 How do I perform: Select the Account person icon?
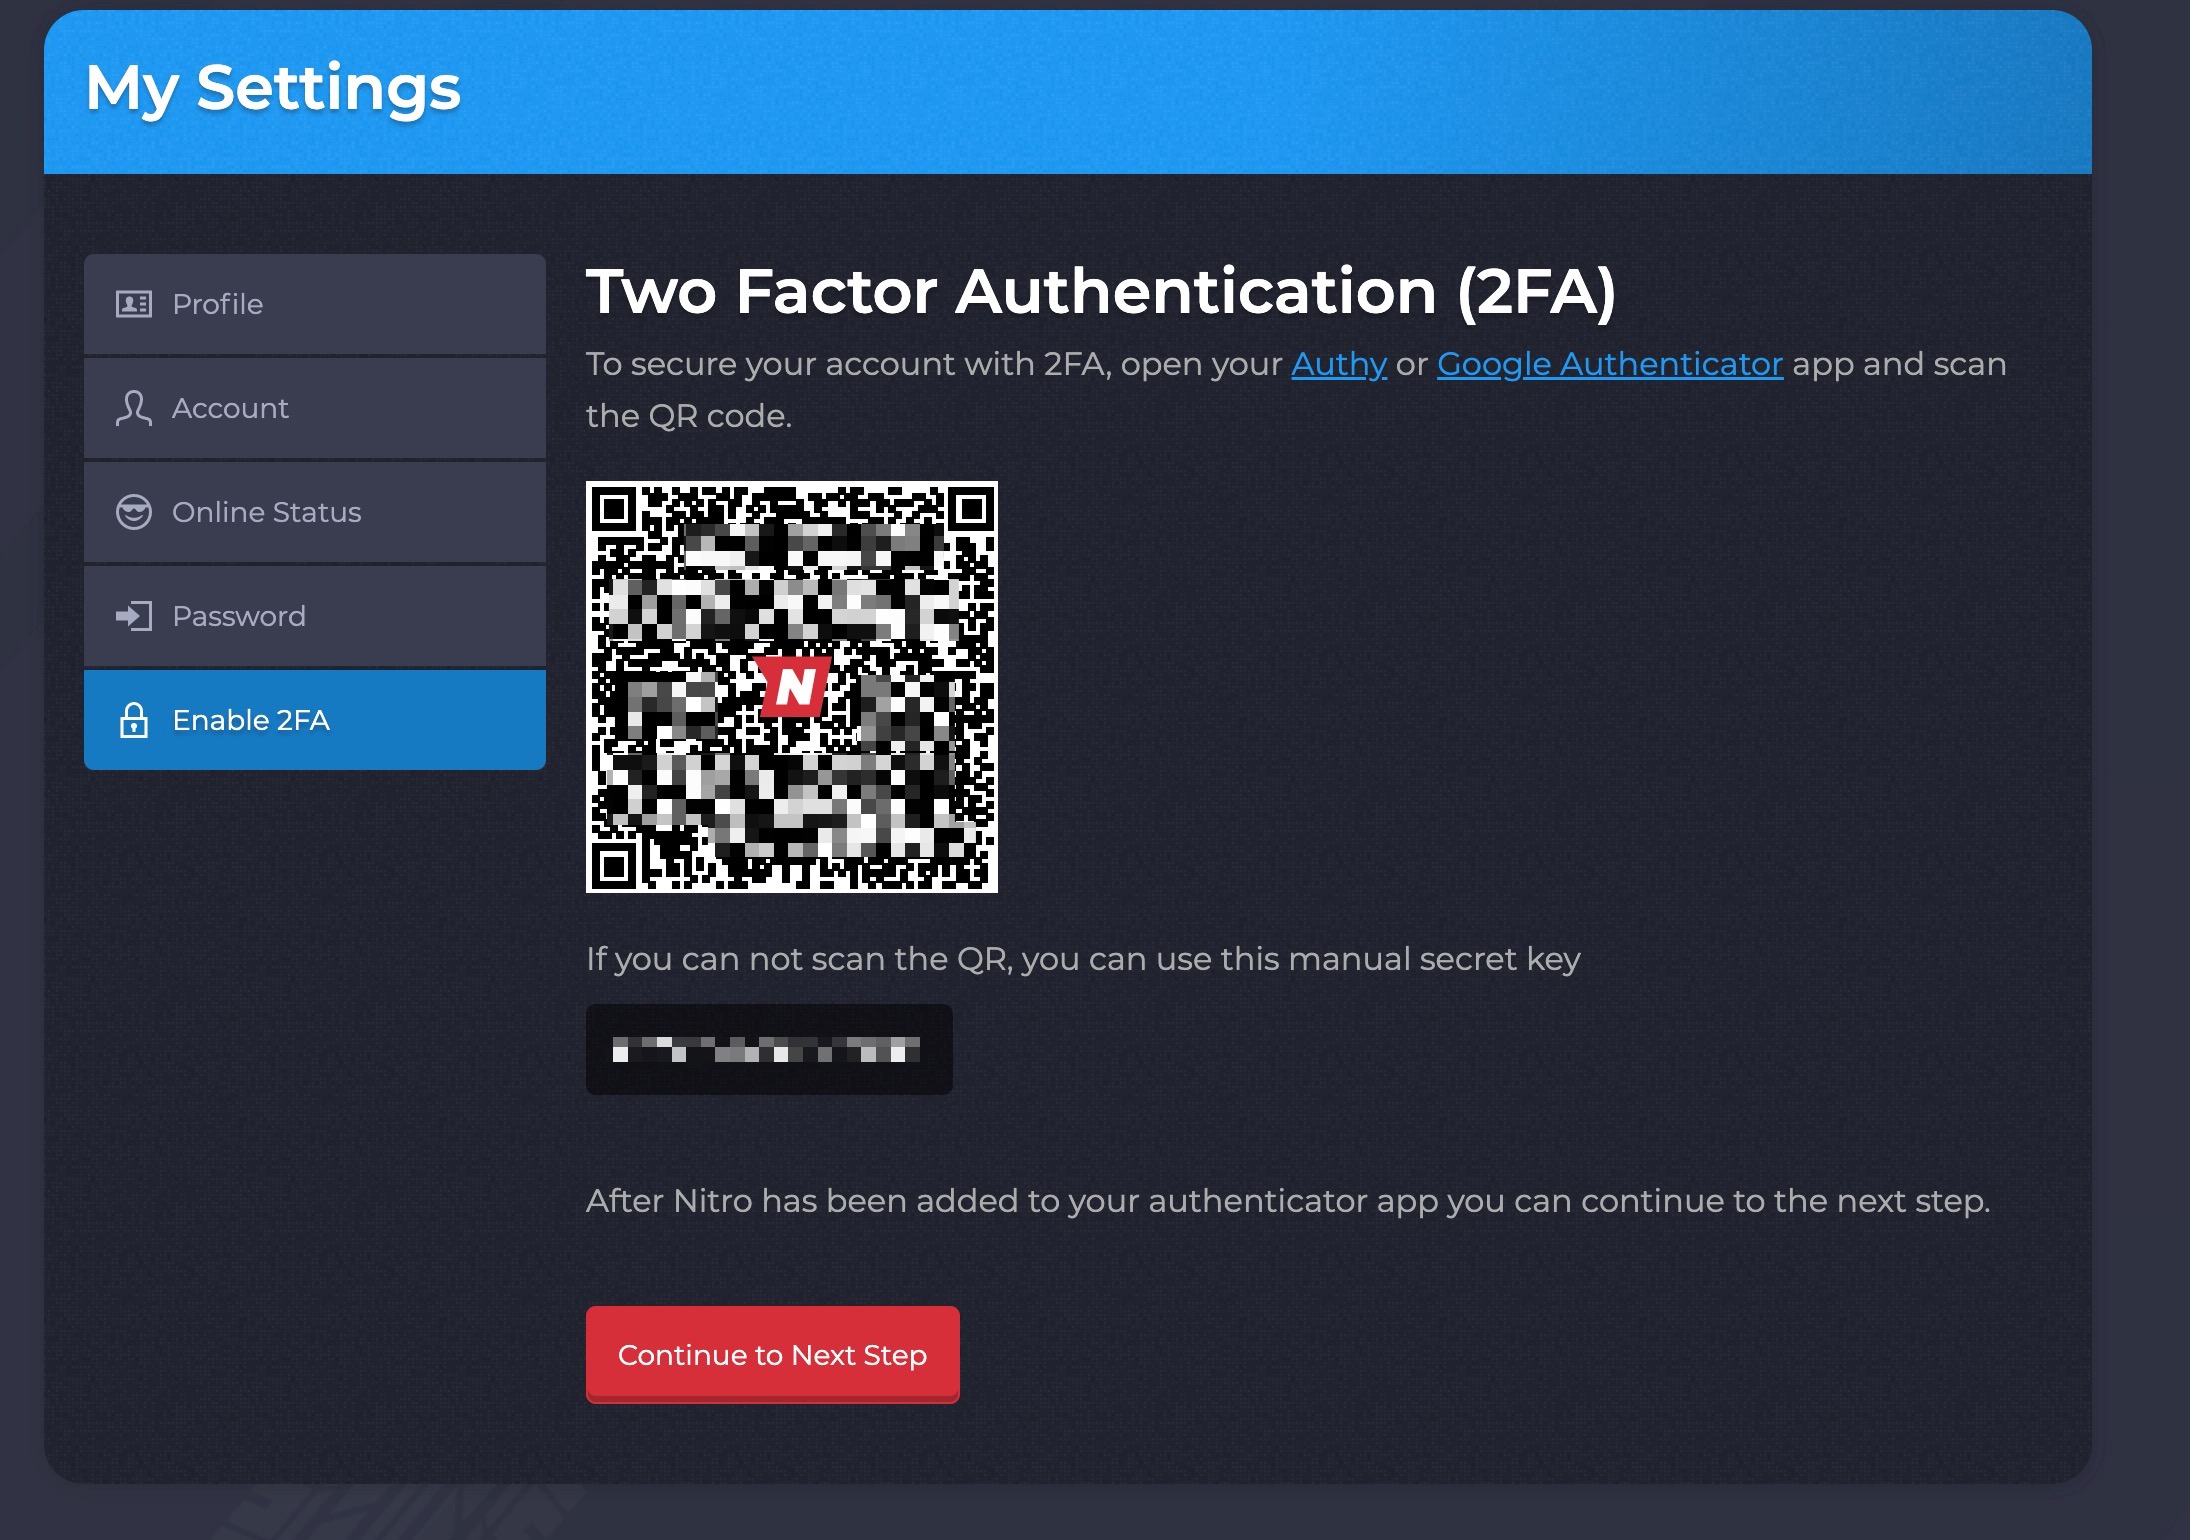click(x=134, y=408)
